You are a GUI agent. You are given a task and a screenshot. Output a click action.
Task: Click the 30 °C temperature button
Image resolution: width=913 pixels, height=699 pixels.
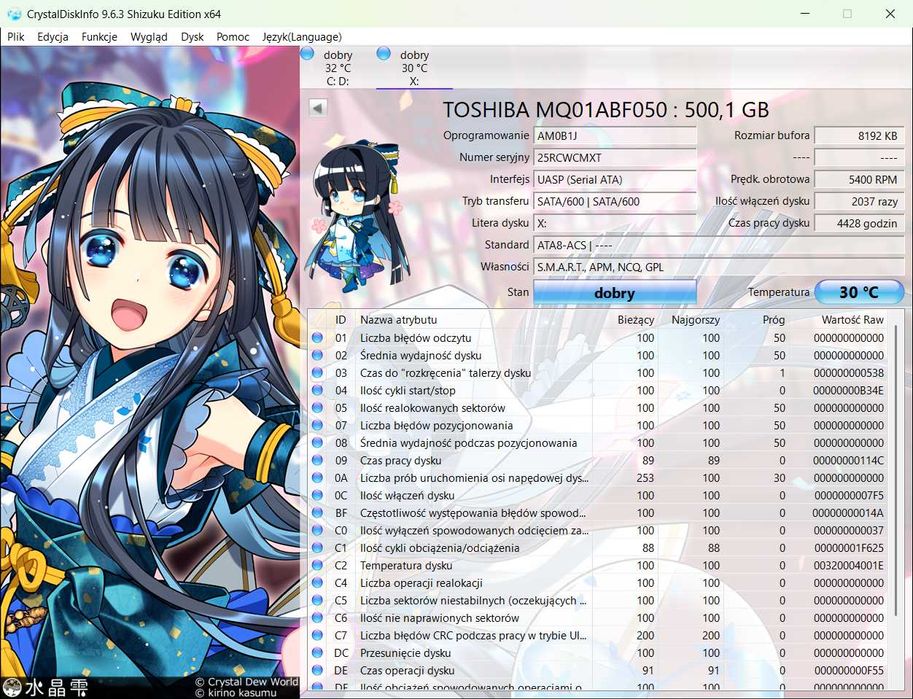click(859, 292)
